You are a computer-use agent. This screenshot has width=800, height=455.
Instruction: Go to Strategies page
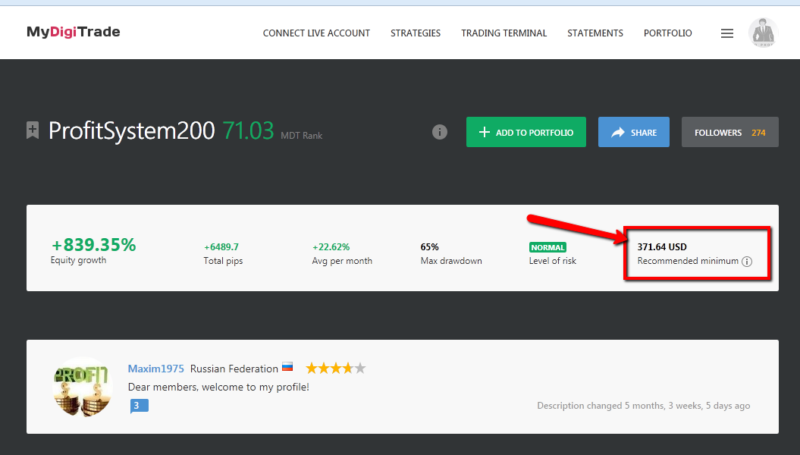coord(415,33)
